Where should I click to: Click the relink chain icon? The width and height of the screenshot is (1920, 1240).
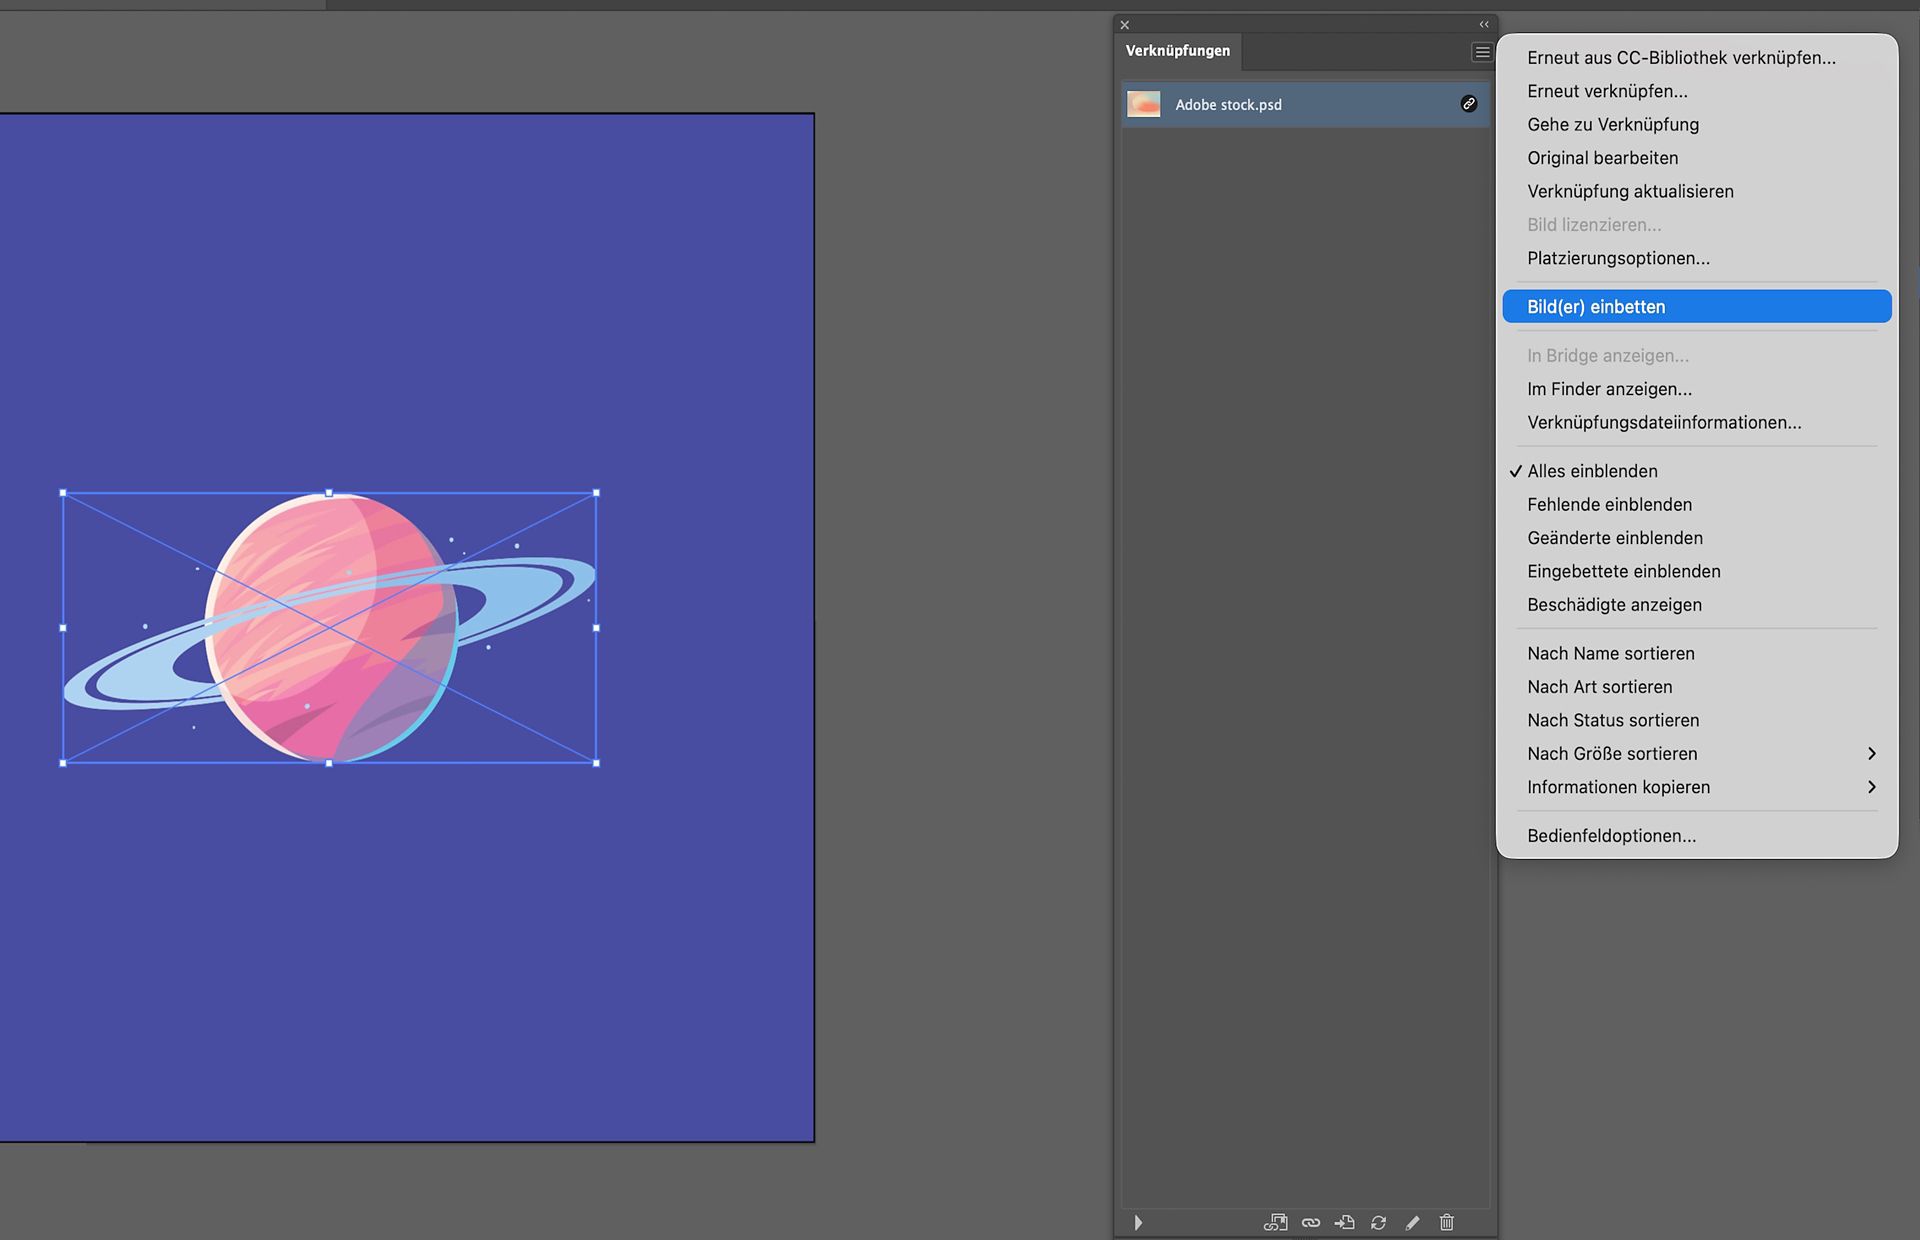click(x=1310, y=1222)
